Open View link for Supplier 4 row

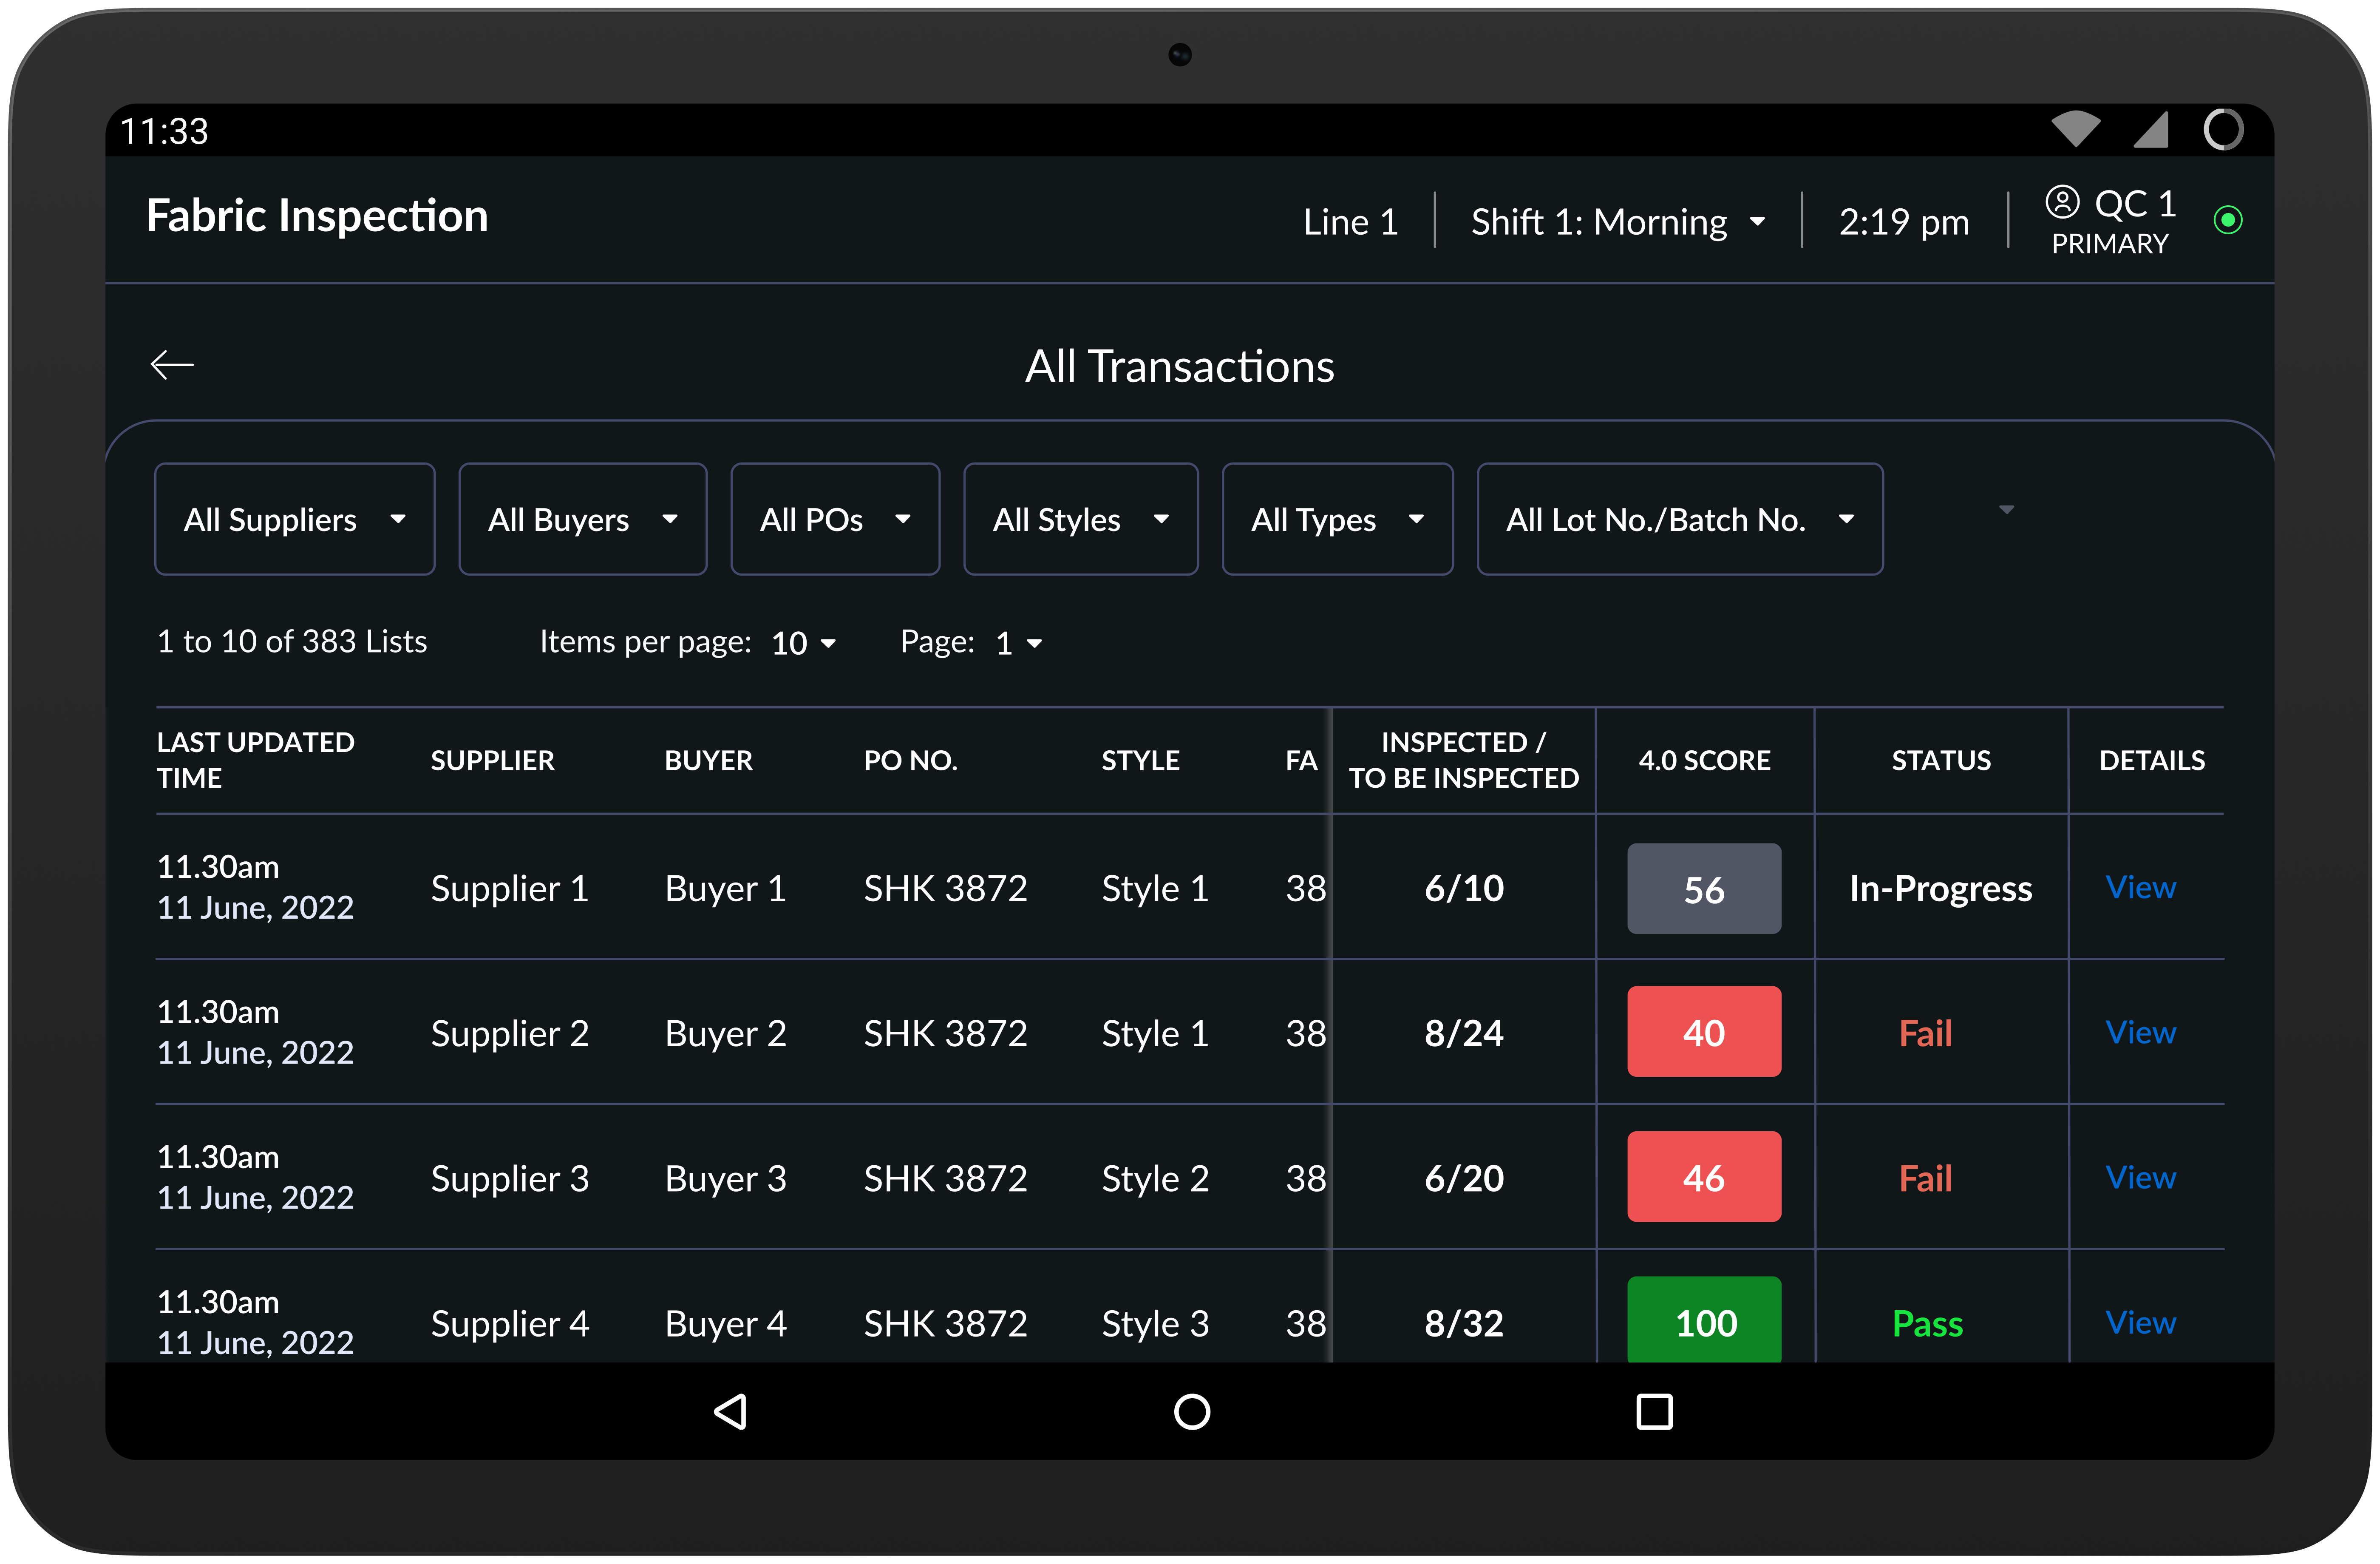[x=2141, y=1321]
